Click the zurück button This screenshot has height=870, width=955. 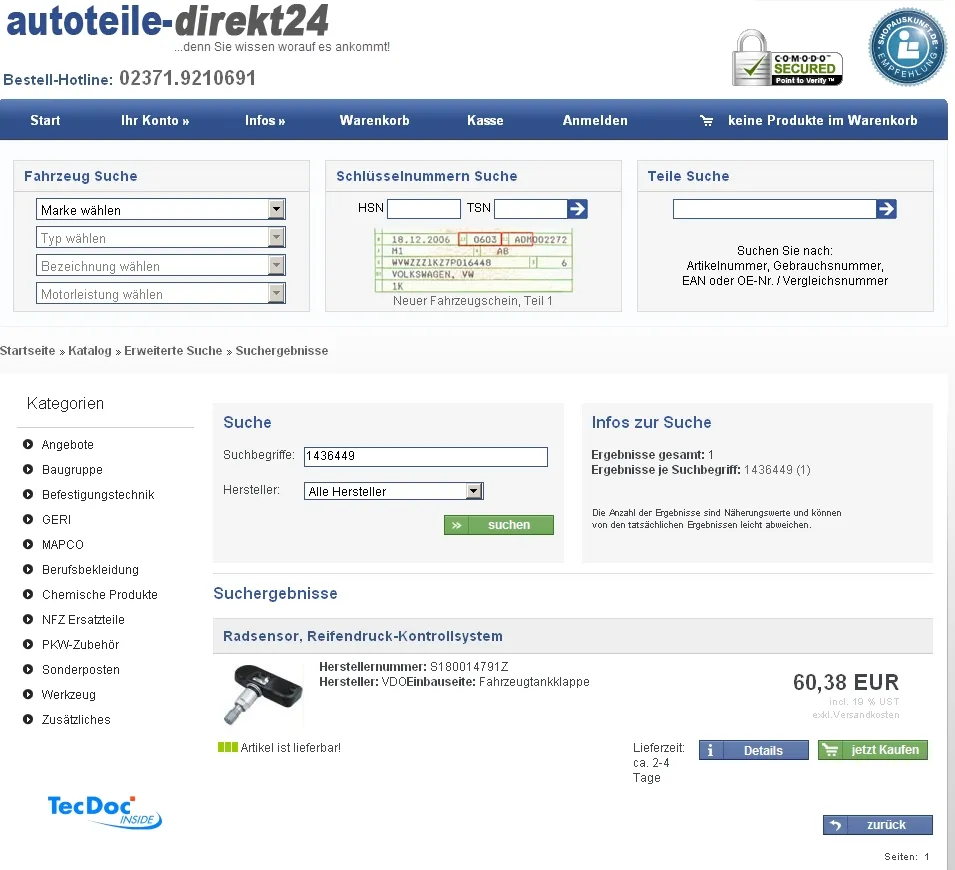click(877, 825)
